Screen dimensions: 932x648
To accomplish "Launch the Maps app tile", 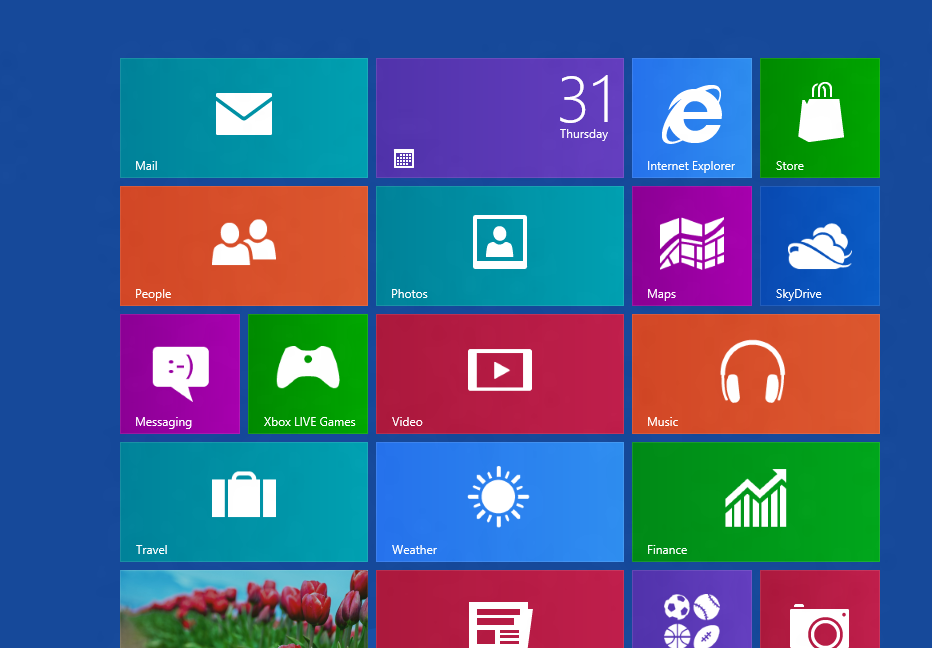I will coord(691,245).
